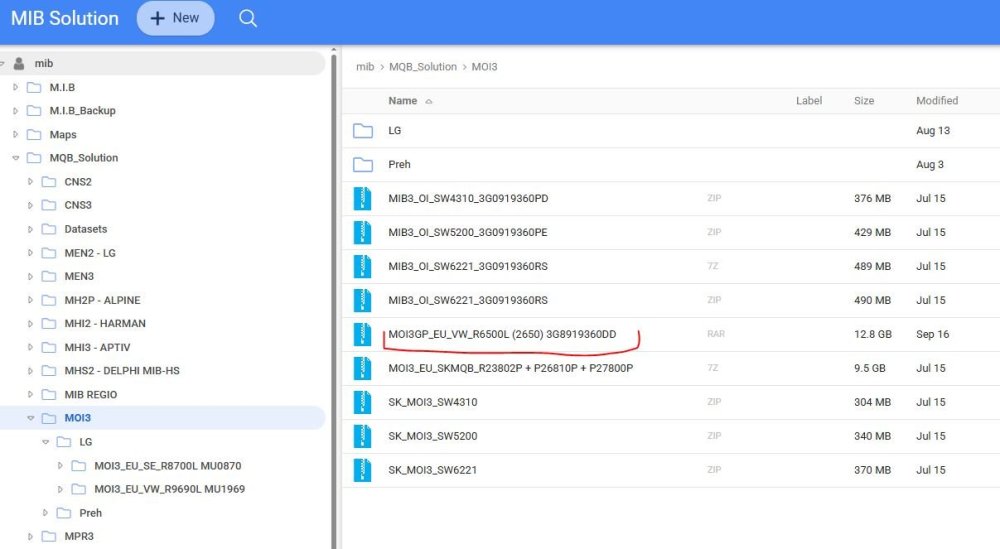This screenshot has width=1000, height=549.
Task: Select the MOI3GP_EU_VW_R6500L (2650) 3G8919360DD file name
Action: (503, 334)
